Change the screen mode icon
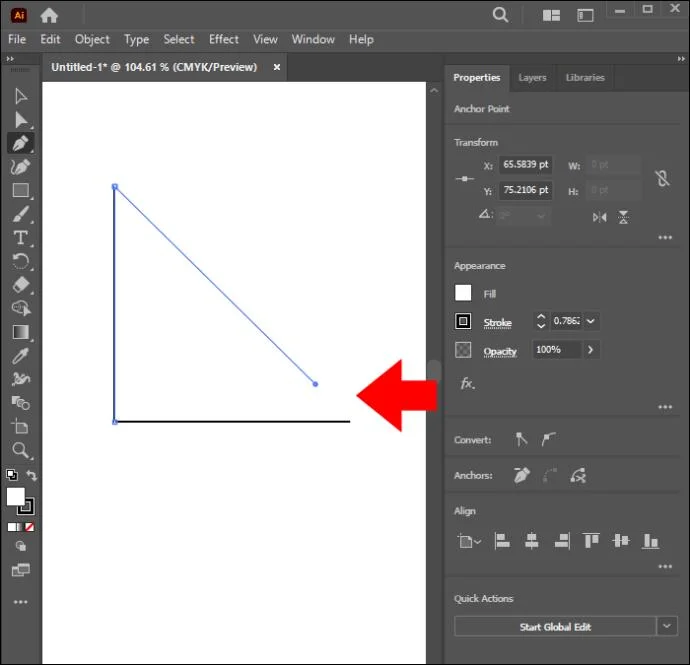Viewport: 690px width, 665px height. [21, 570]
